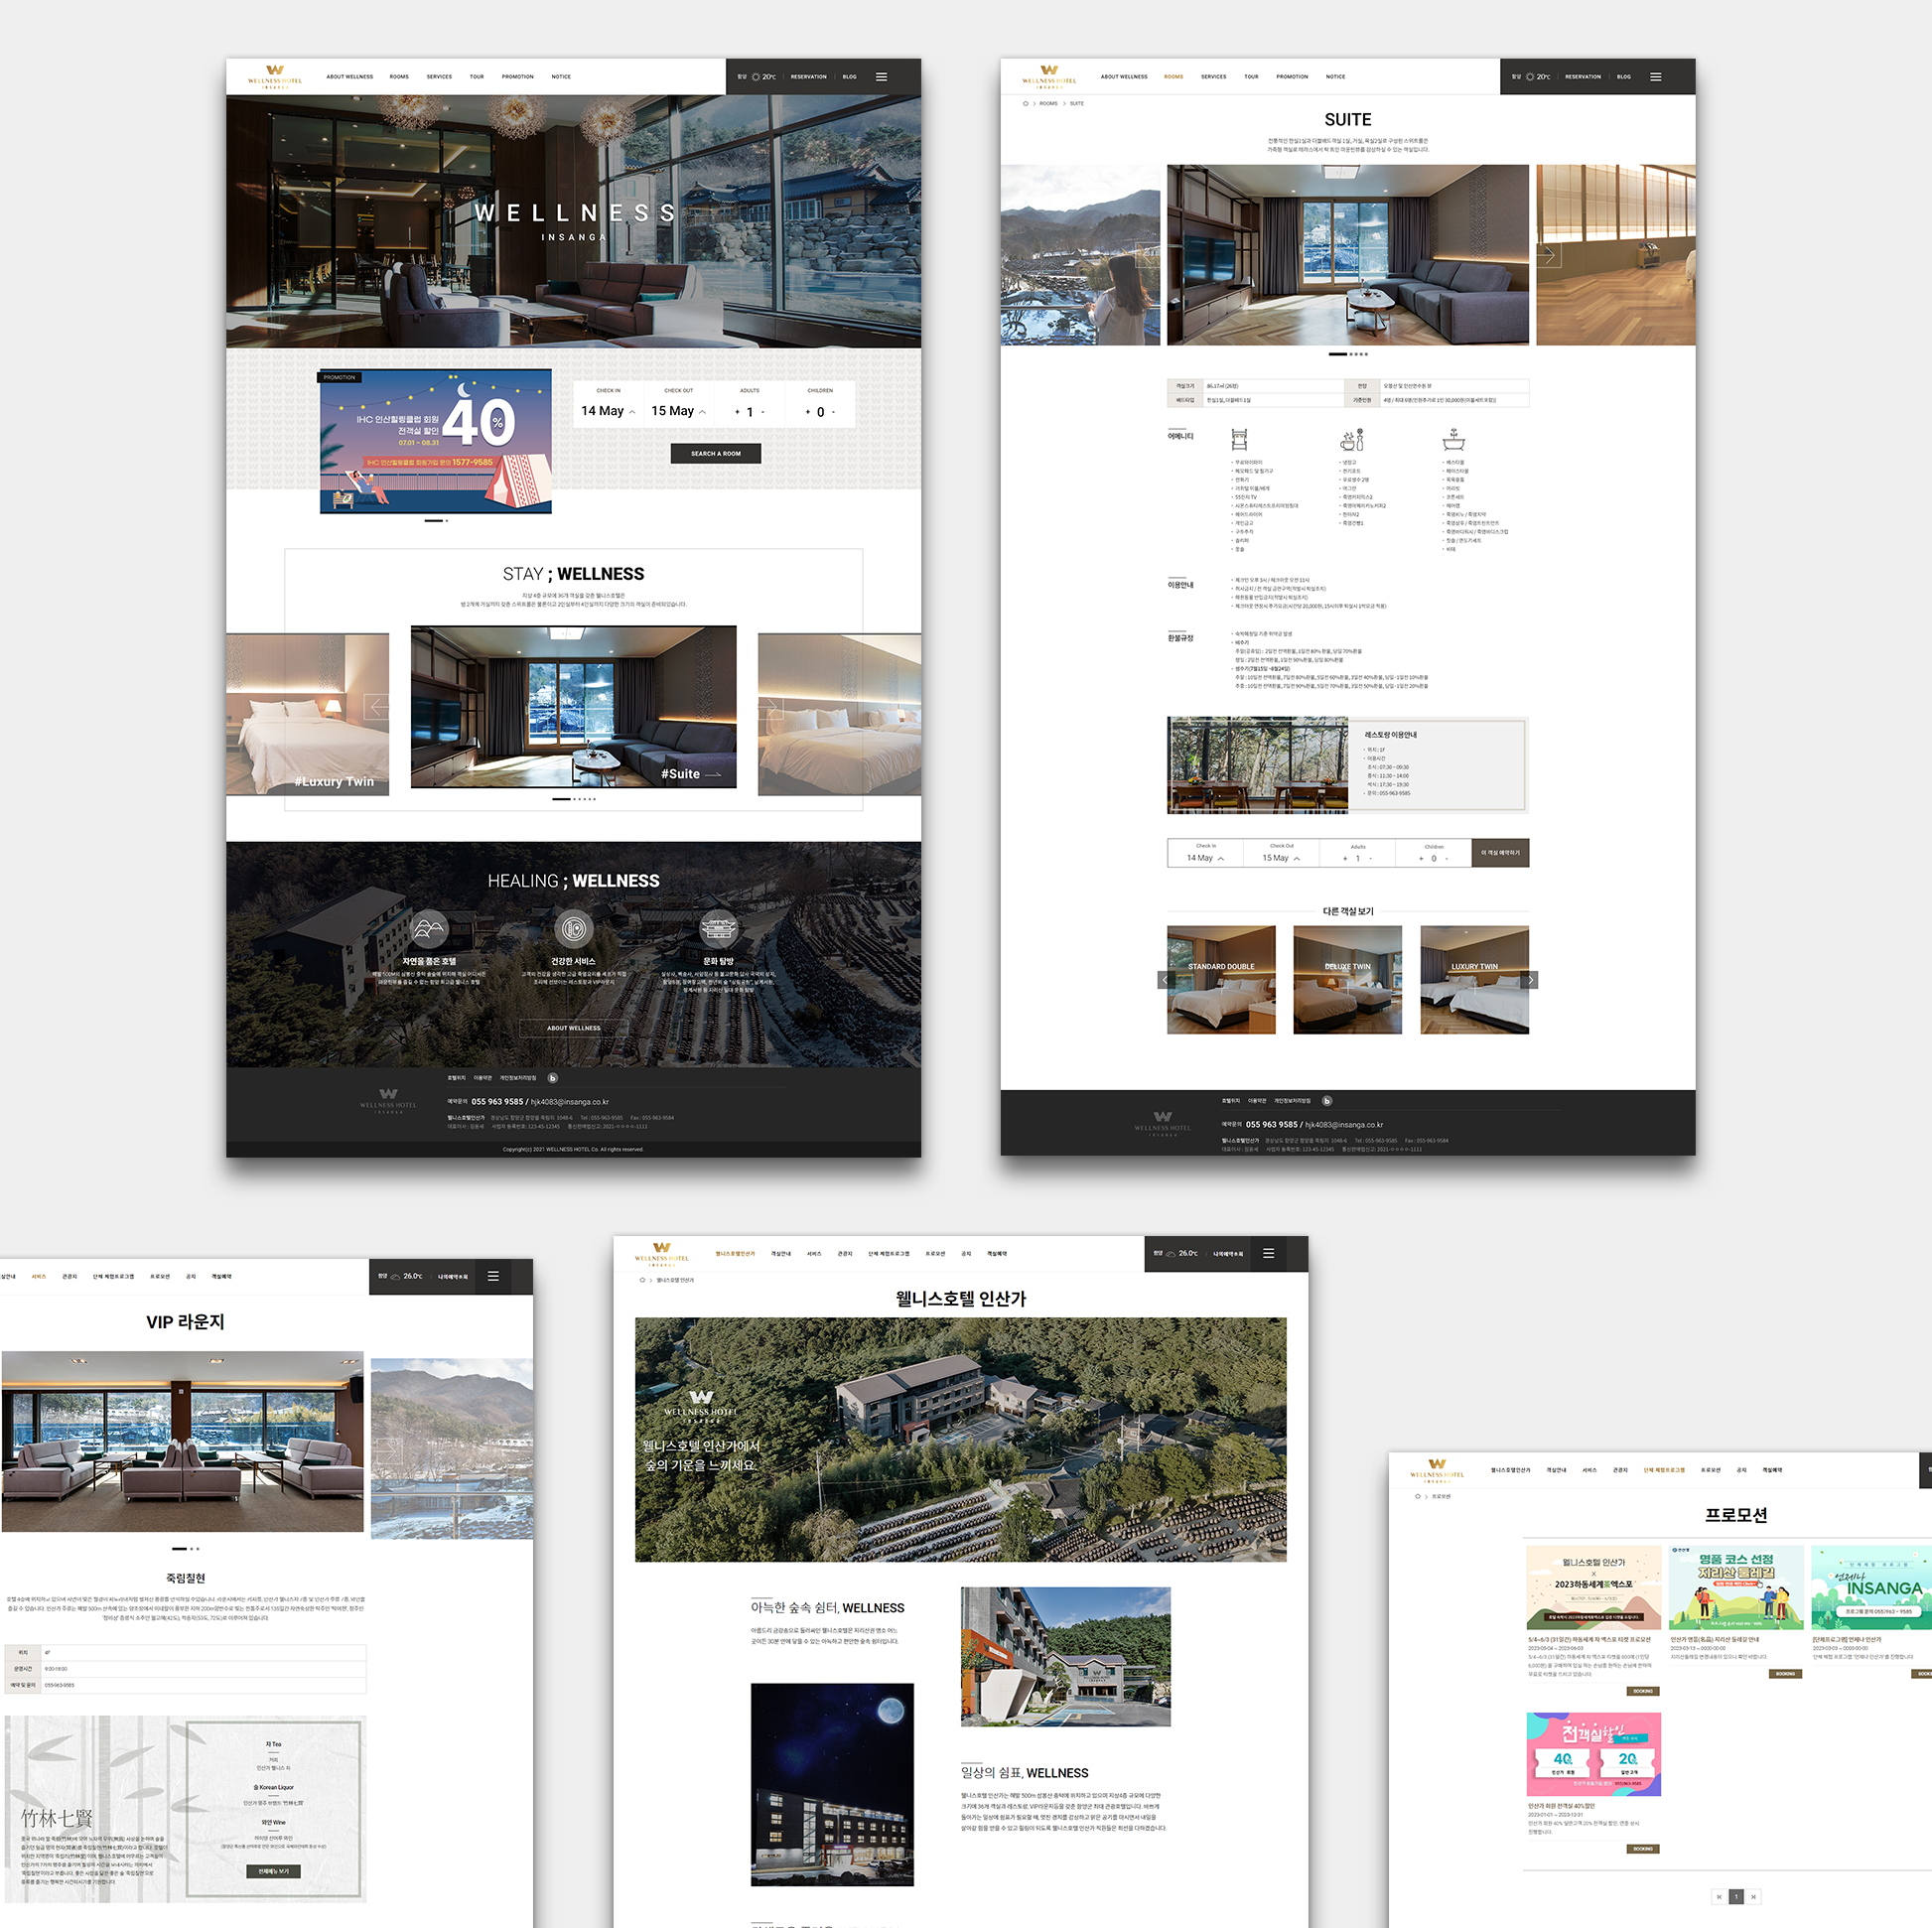Open #Suite room card on home page
1932x1928 pixels.
pos(573,707)
